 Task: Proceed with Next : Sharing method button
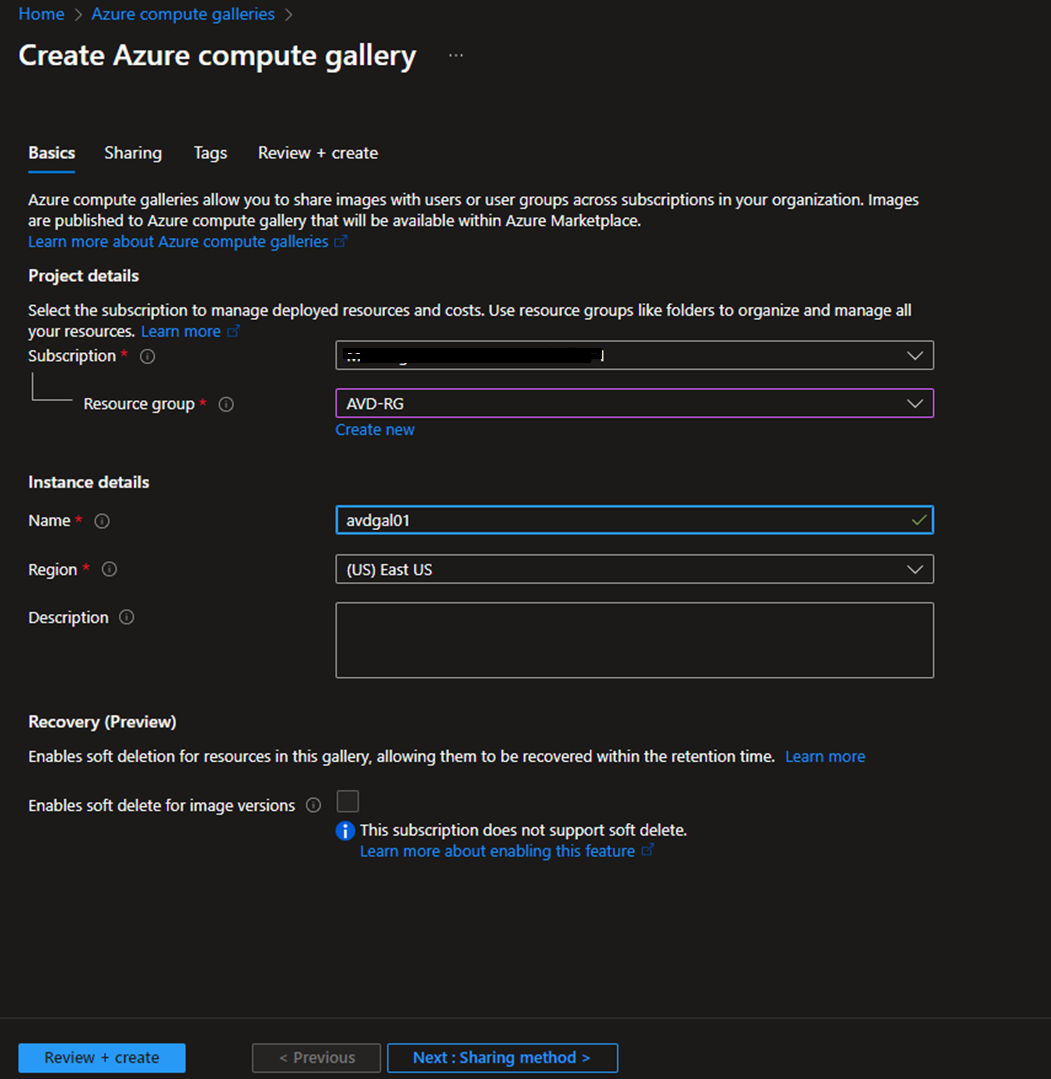[502, 1058]
